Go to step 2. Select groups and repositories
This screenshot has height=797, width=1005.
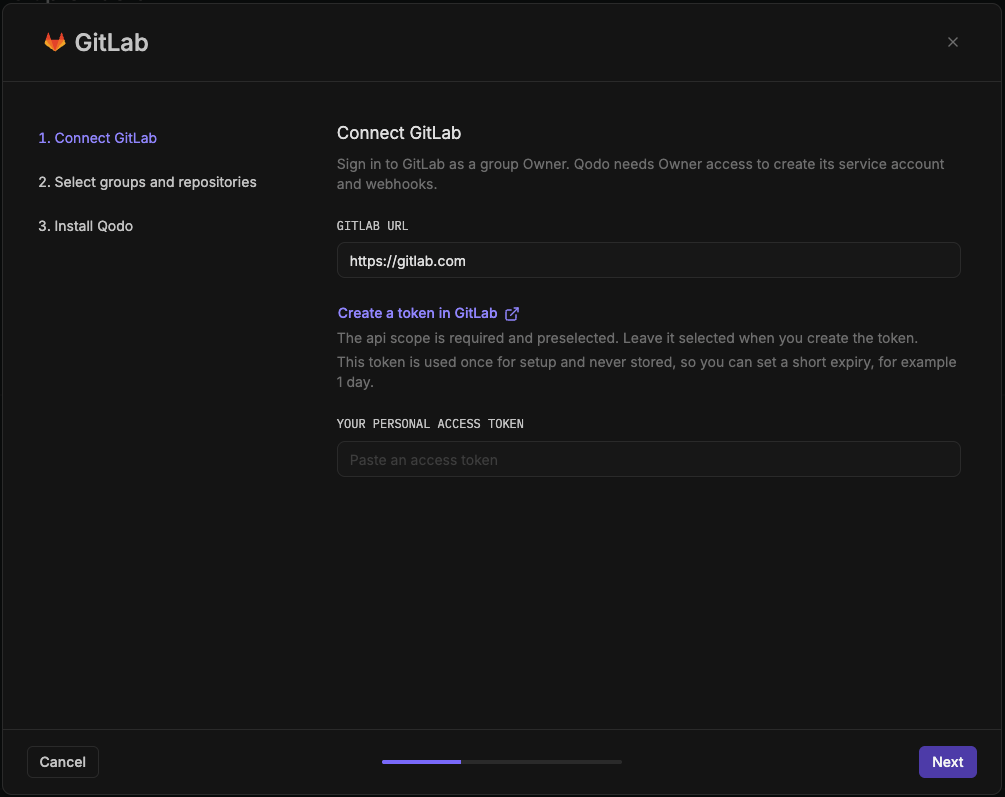coord(147,182)
